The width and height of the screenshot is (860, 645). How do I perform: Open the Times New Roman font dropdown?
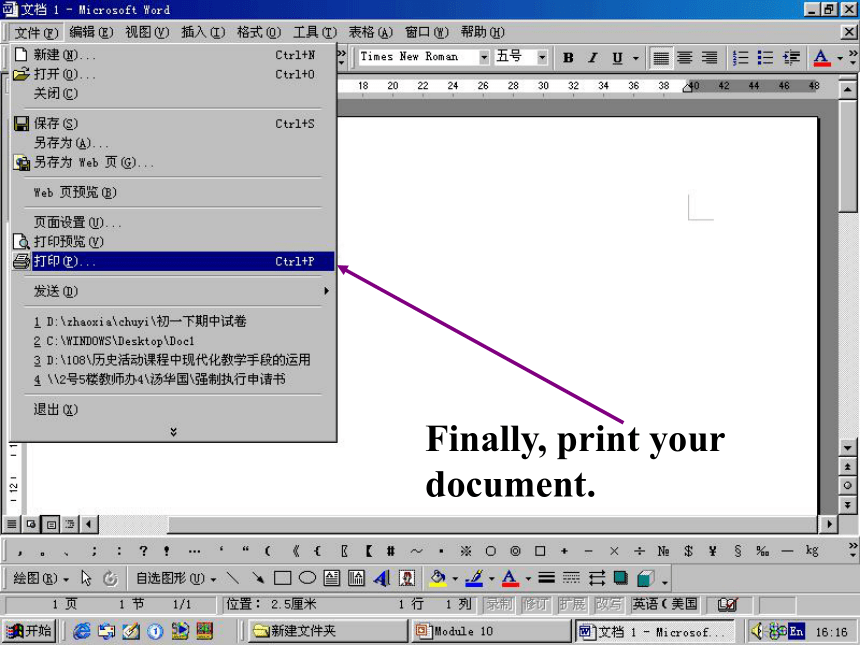[484, 57]
